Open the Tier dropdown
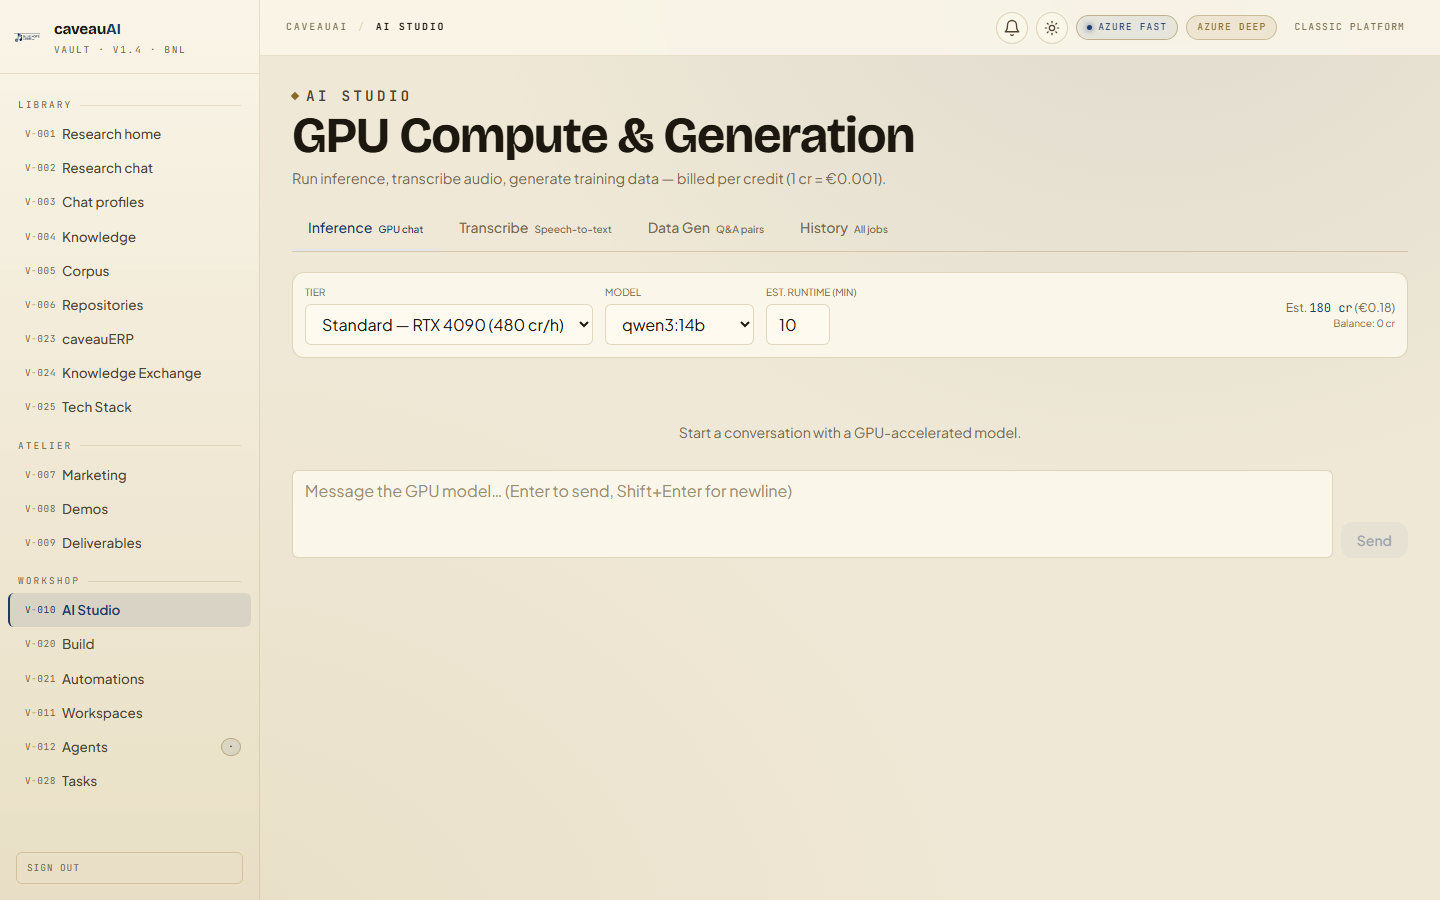This screenshot has height=900, width=1440. click(449, 325)
